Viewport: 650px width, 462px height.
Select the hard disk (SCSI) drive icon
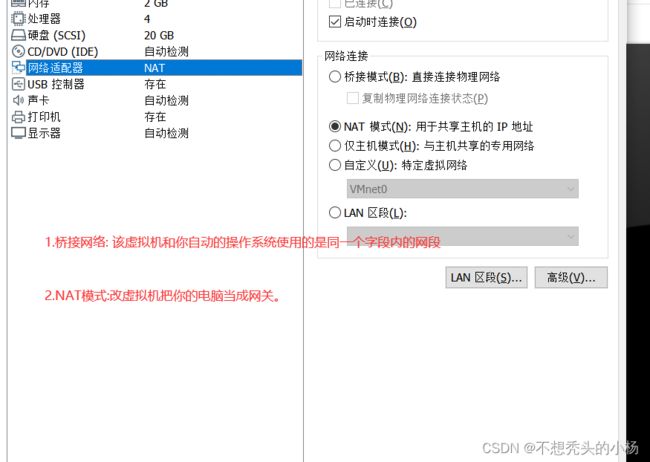pyautogui.click(x=18, y=35)
